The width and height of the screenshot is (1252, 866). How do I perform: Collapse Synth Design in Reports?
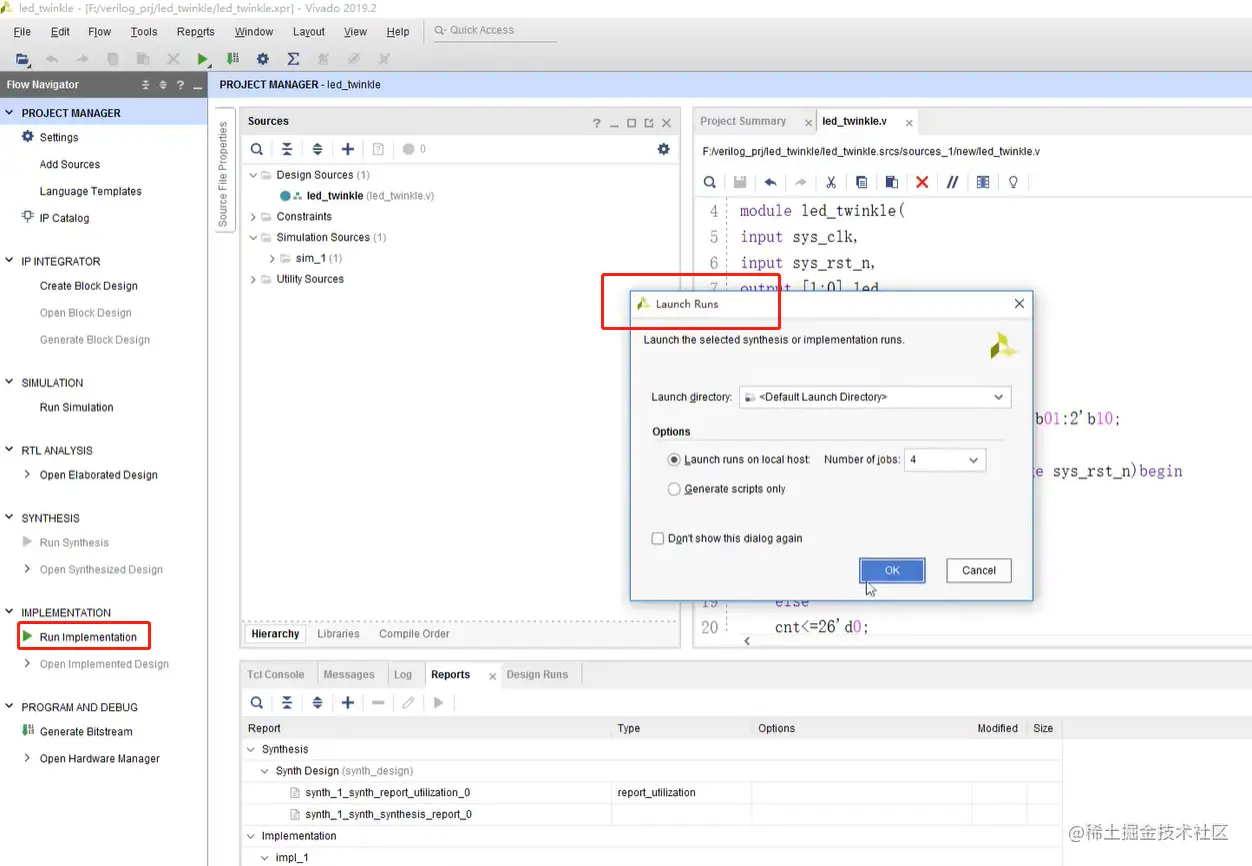click(x=266, y=771)
